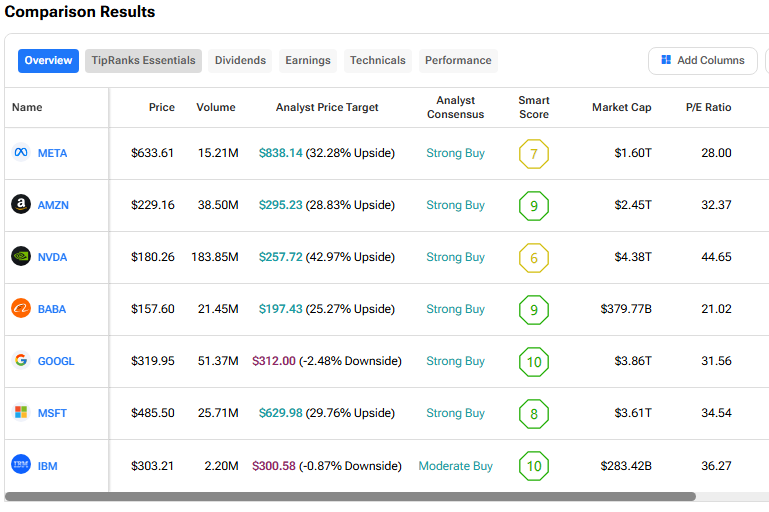
Task: Click the horizontal table scrollbar
Action: click(350, 496)
